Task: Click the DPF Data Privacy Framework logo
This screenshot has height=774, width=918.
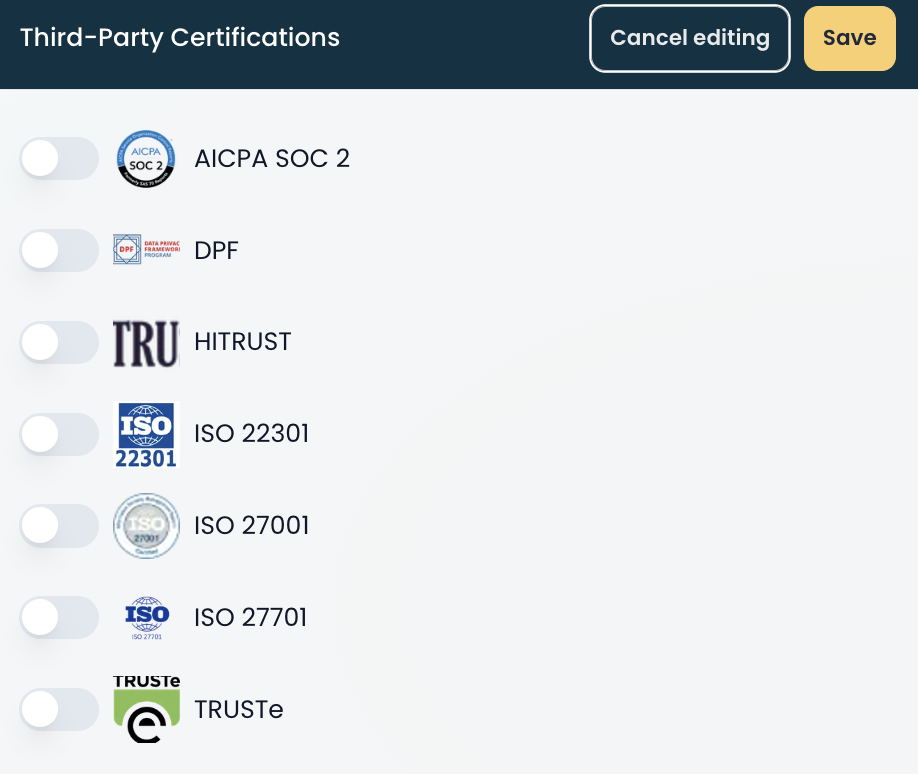Action: 146,250
